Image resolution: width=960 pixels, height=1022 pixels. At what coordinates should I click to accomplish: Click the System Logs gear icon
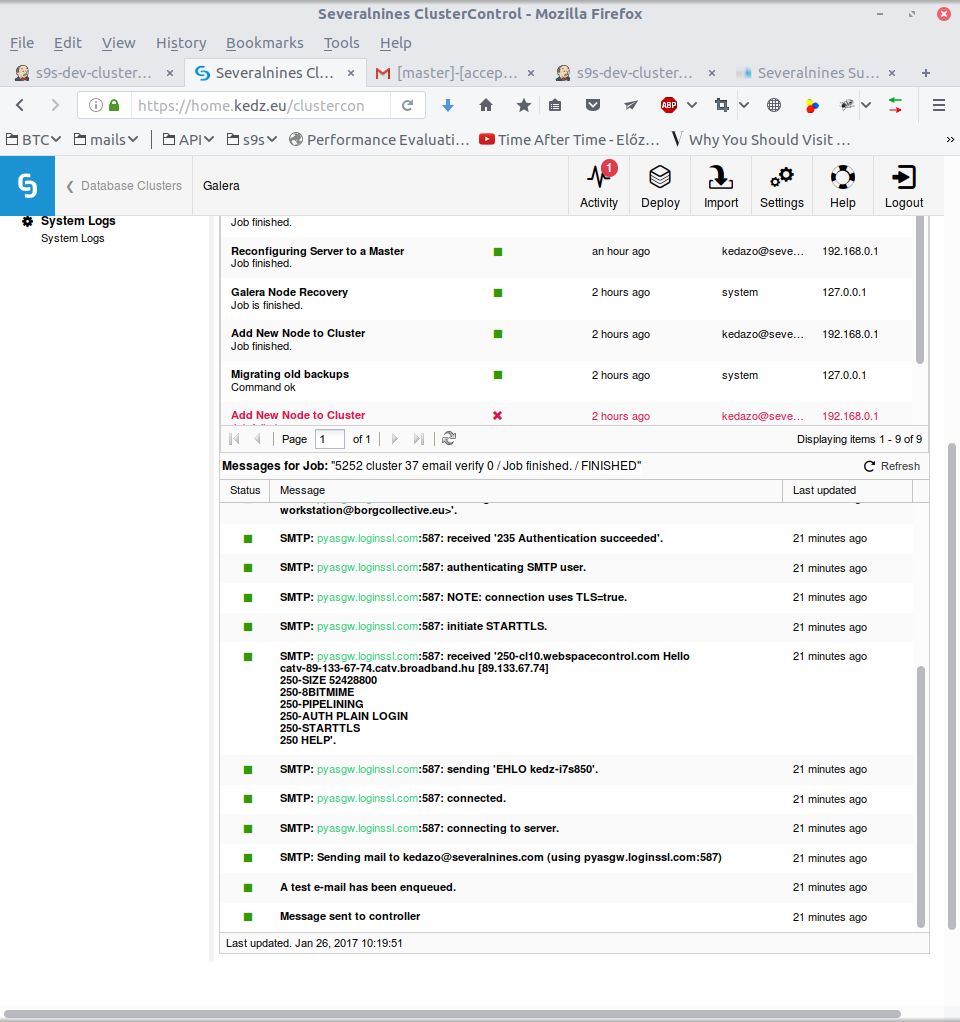[27, 222]
